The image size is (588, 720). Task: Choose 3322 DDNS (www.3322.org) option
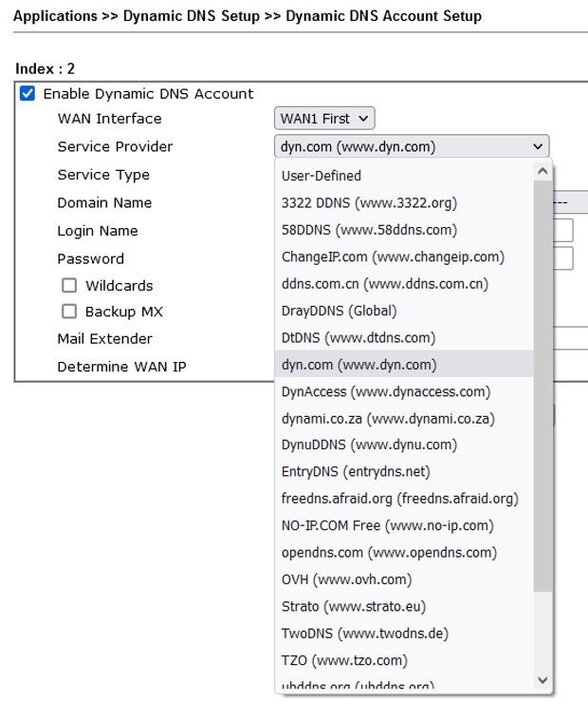pyautogui.click(x=404, y=203)
